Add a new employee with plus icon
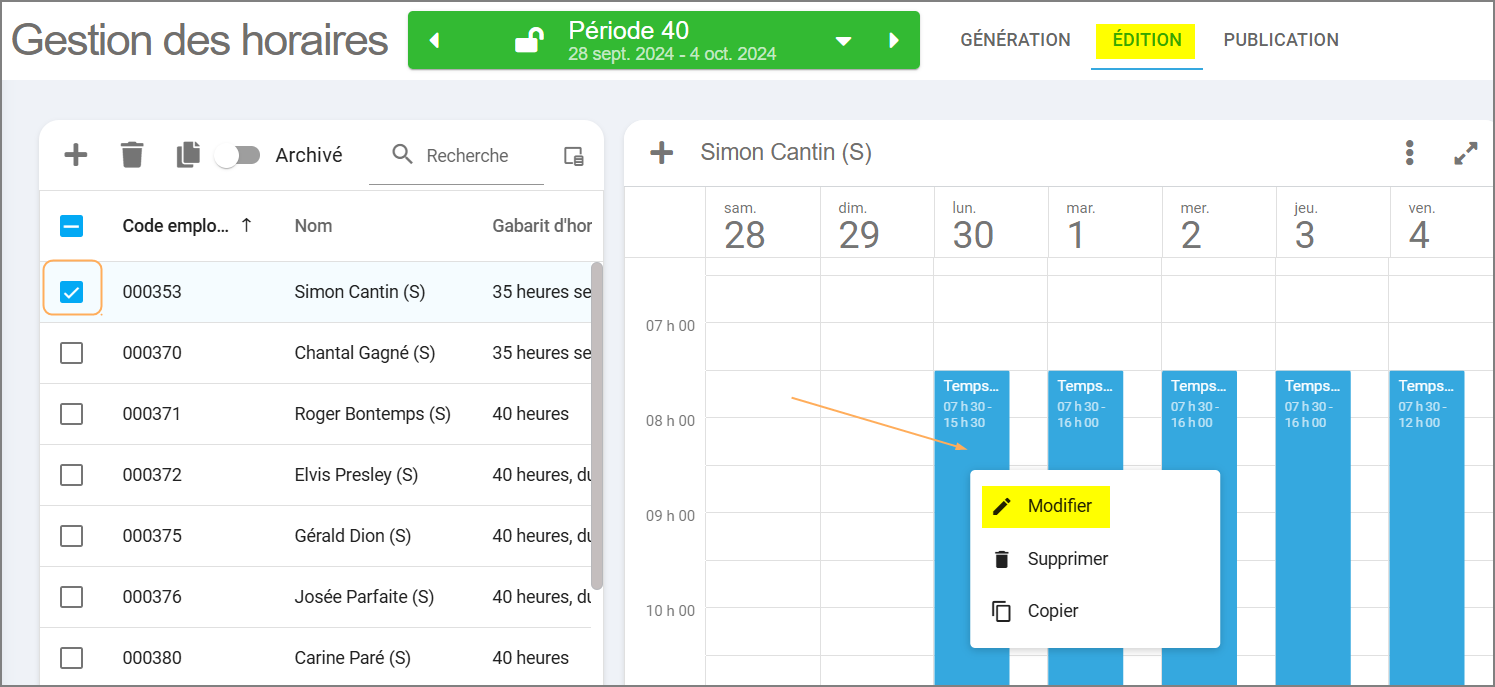1495x687 pixels. coord(76,155)
